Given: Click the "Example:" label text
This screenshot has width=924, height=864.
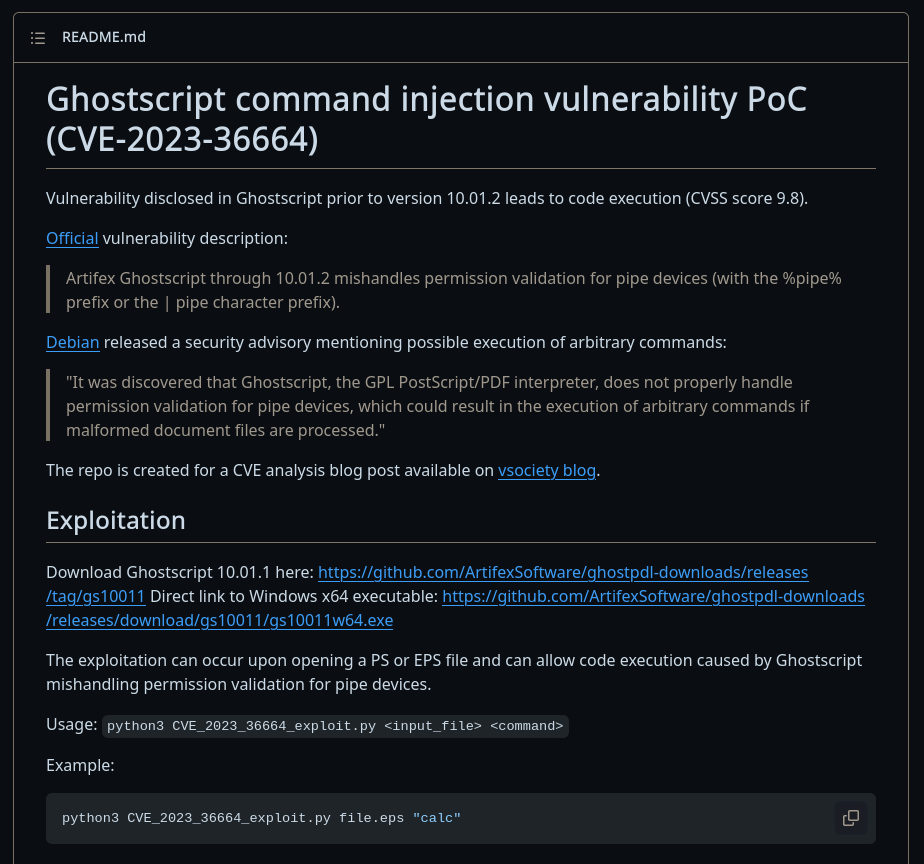Looking at the screenshot, I should click(80, 766).
